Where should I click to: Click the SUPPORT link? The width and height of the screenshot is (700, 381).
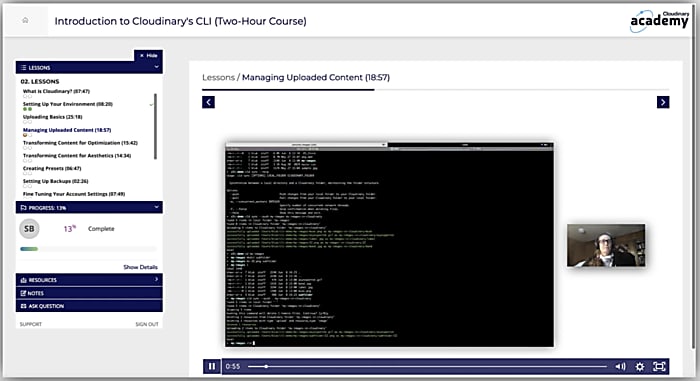point(31,324)
